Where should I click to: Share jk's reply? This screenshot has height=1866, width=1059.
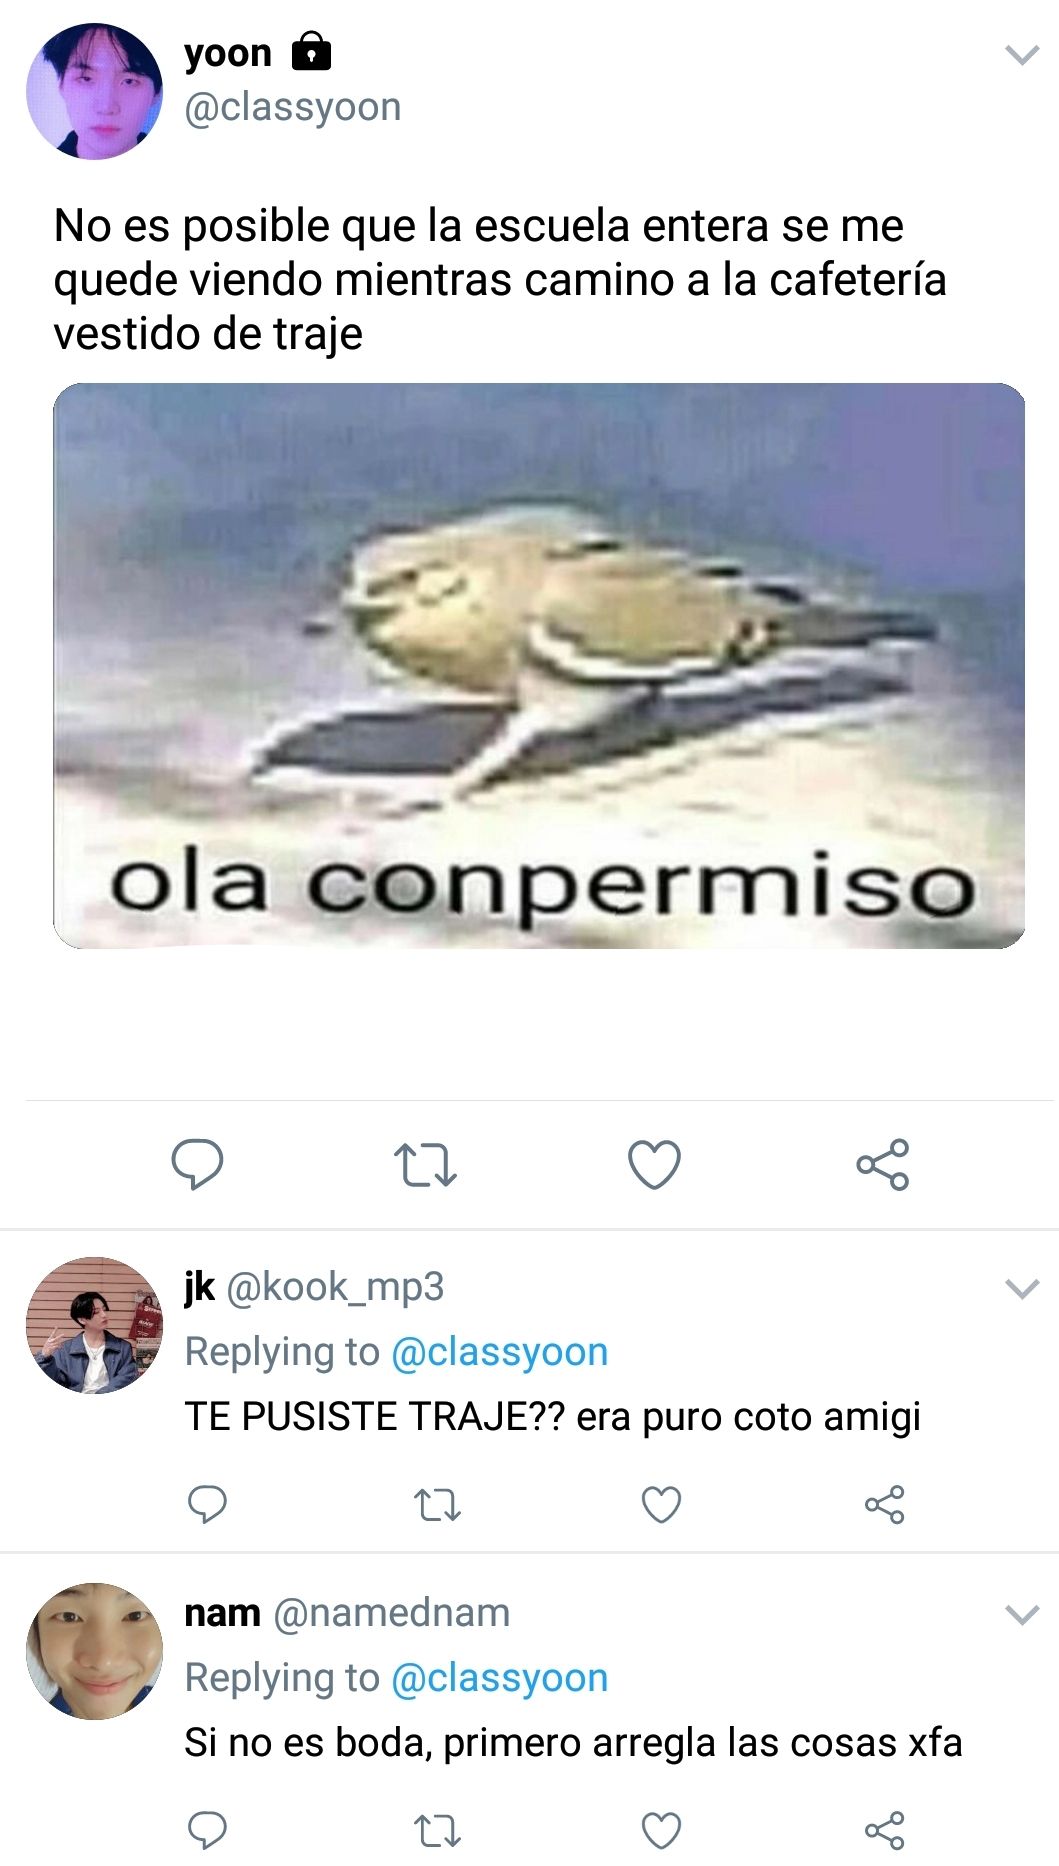885,1504
